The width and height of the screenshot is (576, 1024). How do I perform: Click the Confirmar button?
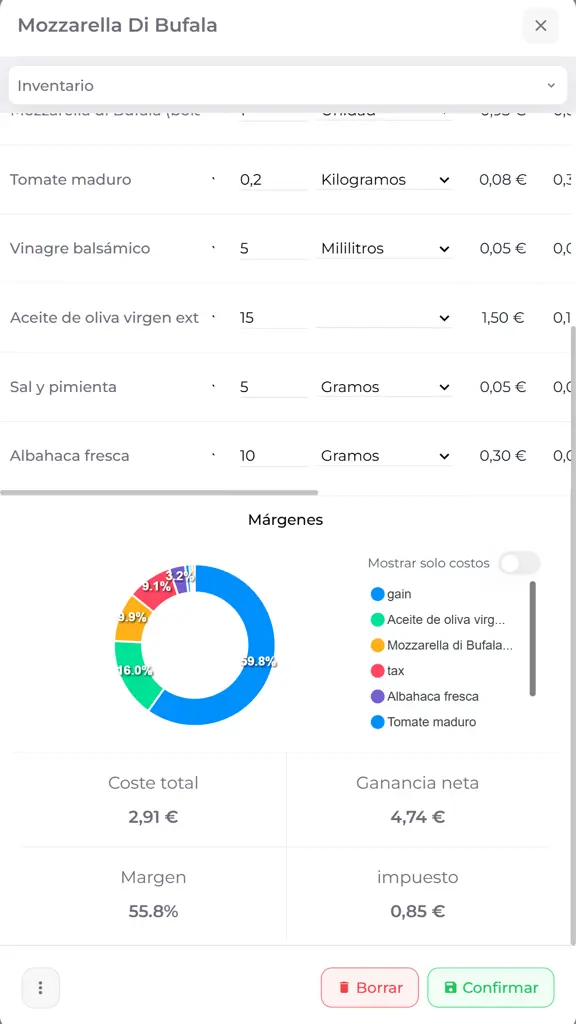click(x=491, y=987)
